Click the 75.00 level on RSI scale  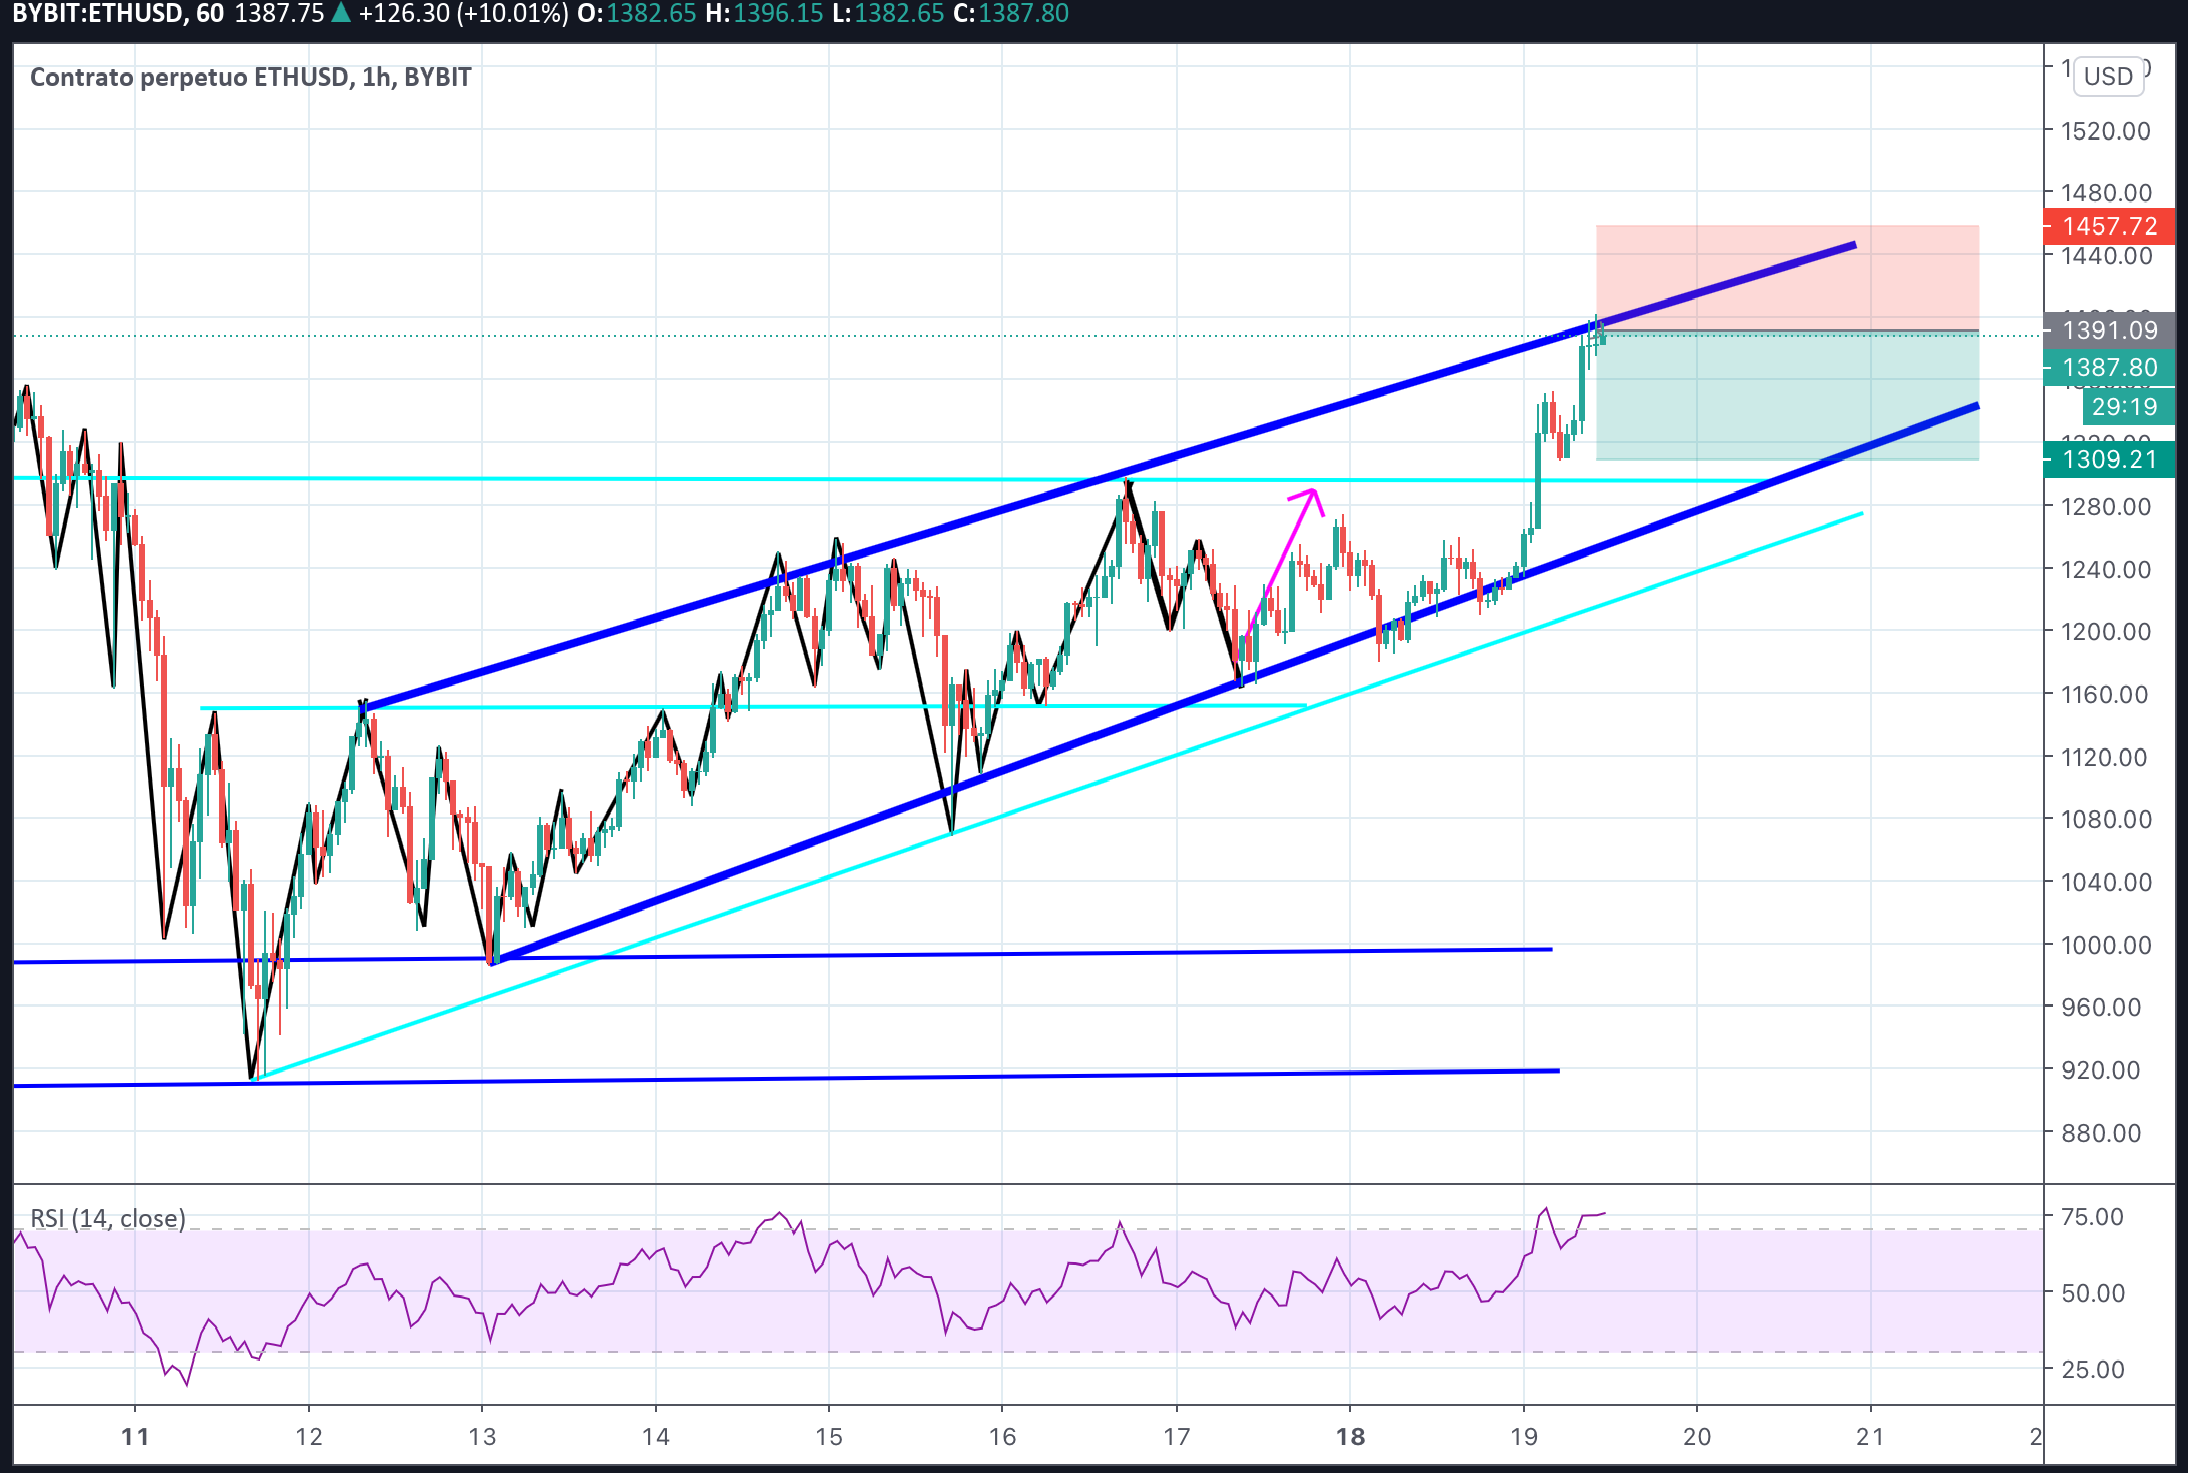coord(2092,1217)
